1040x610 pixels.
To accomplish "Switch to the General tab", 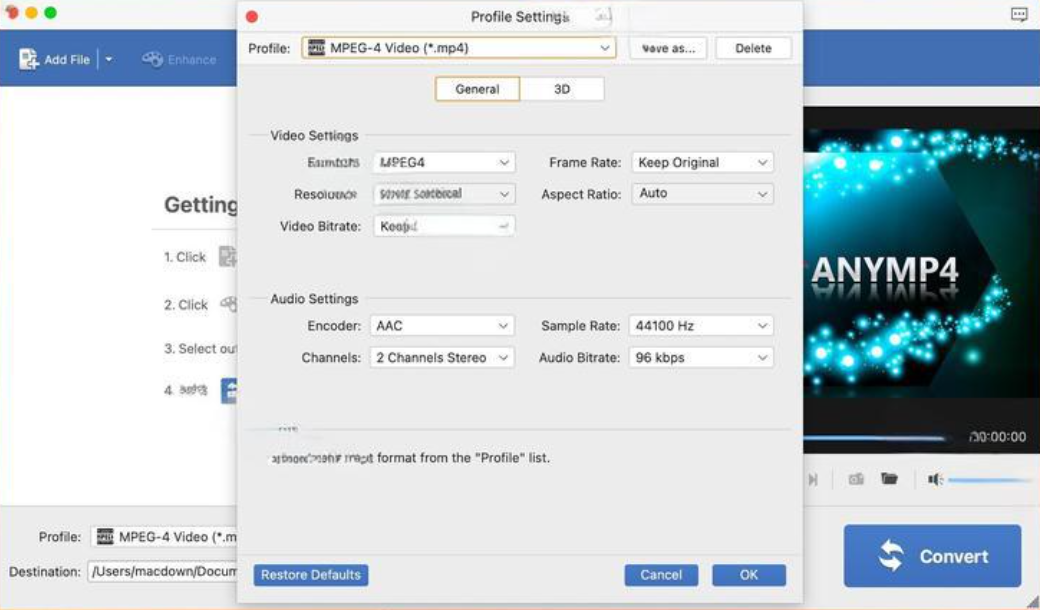I will (x=478, y=89).
